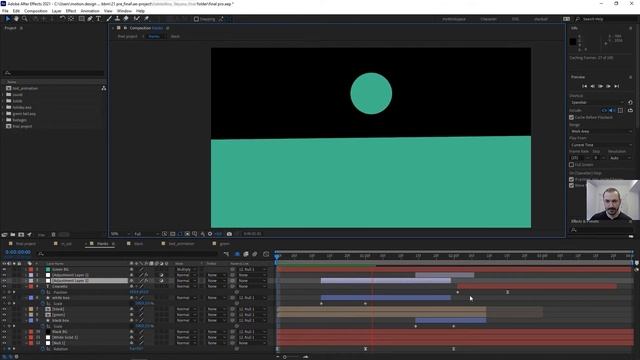The height and width of the screenshot is (360, 640).
Task: Switch to the final project timeline tab
Action: point(25,244)
